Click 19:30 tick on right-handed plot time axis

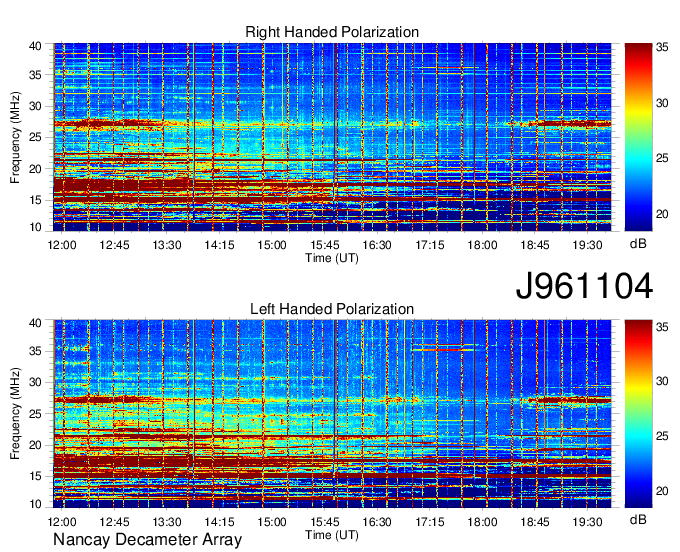coord(588,245)
